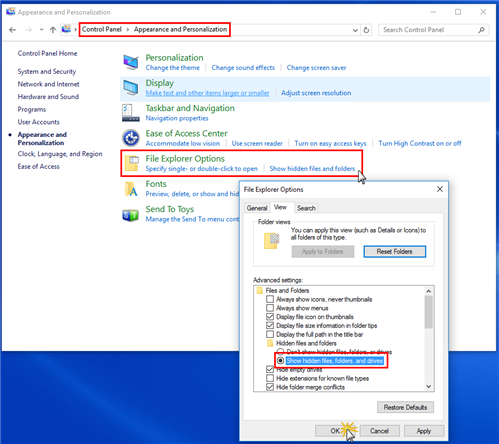This screenshot has height=444, width=499.
Task: Click Control Panel in breadcrumb path
Action: 102,29
